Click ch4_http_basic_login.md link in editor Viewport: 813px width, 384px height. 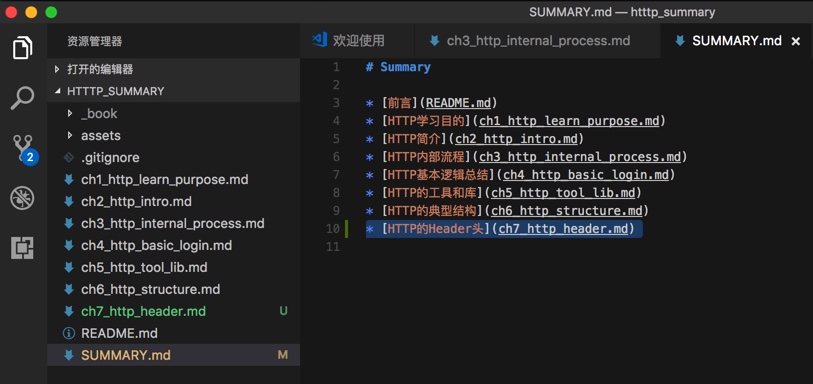point(586,175)
